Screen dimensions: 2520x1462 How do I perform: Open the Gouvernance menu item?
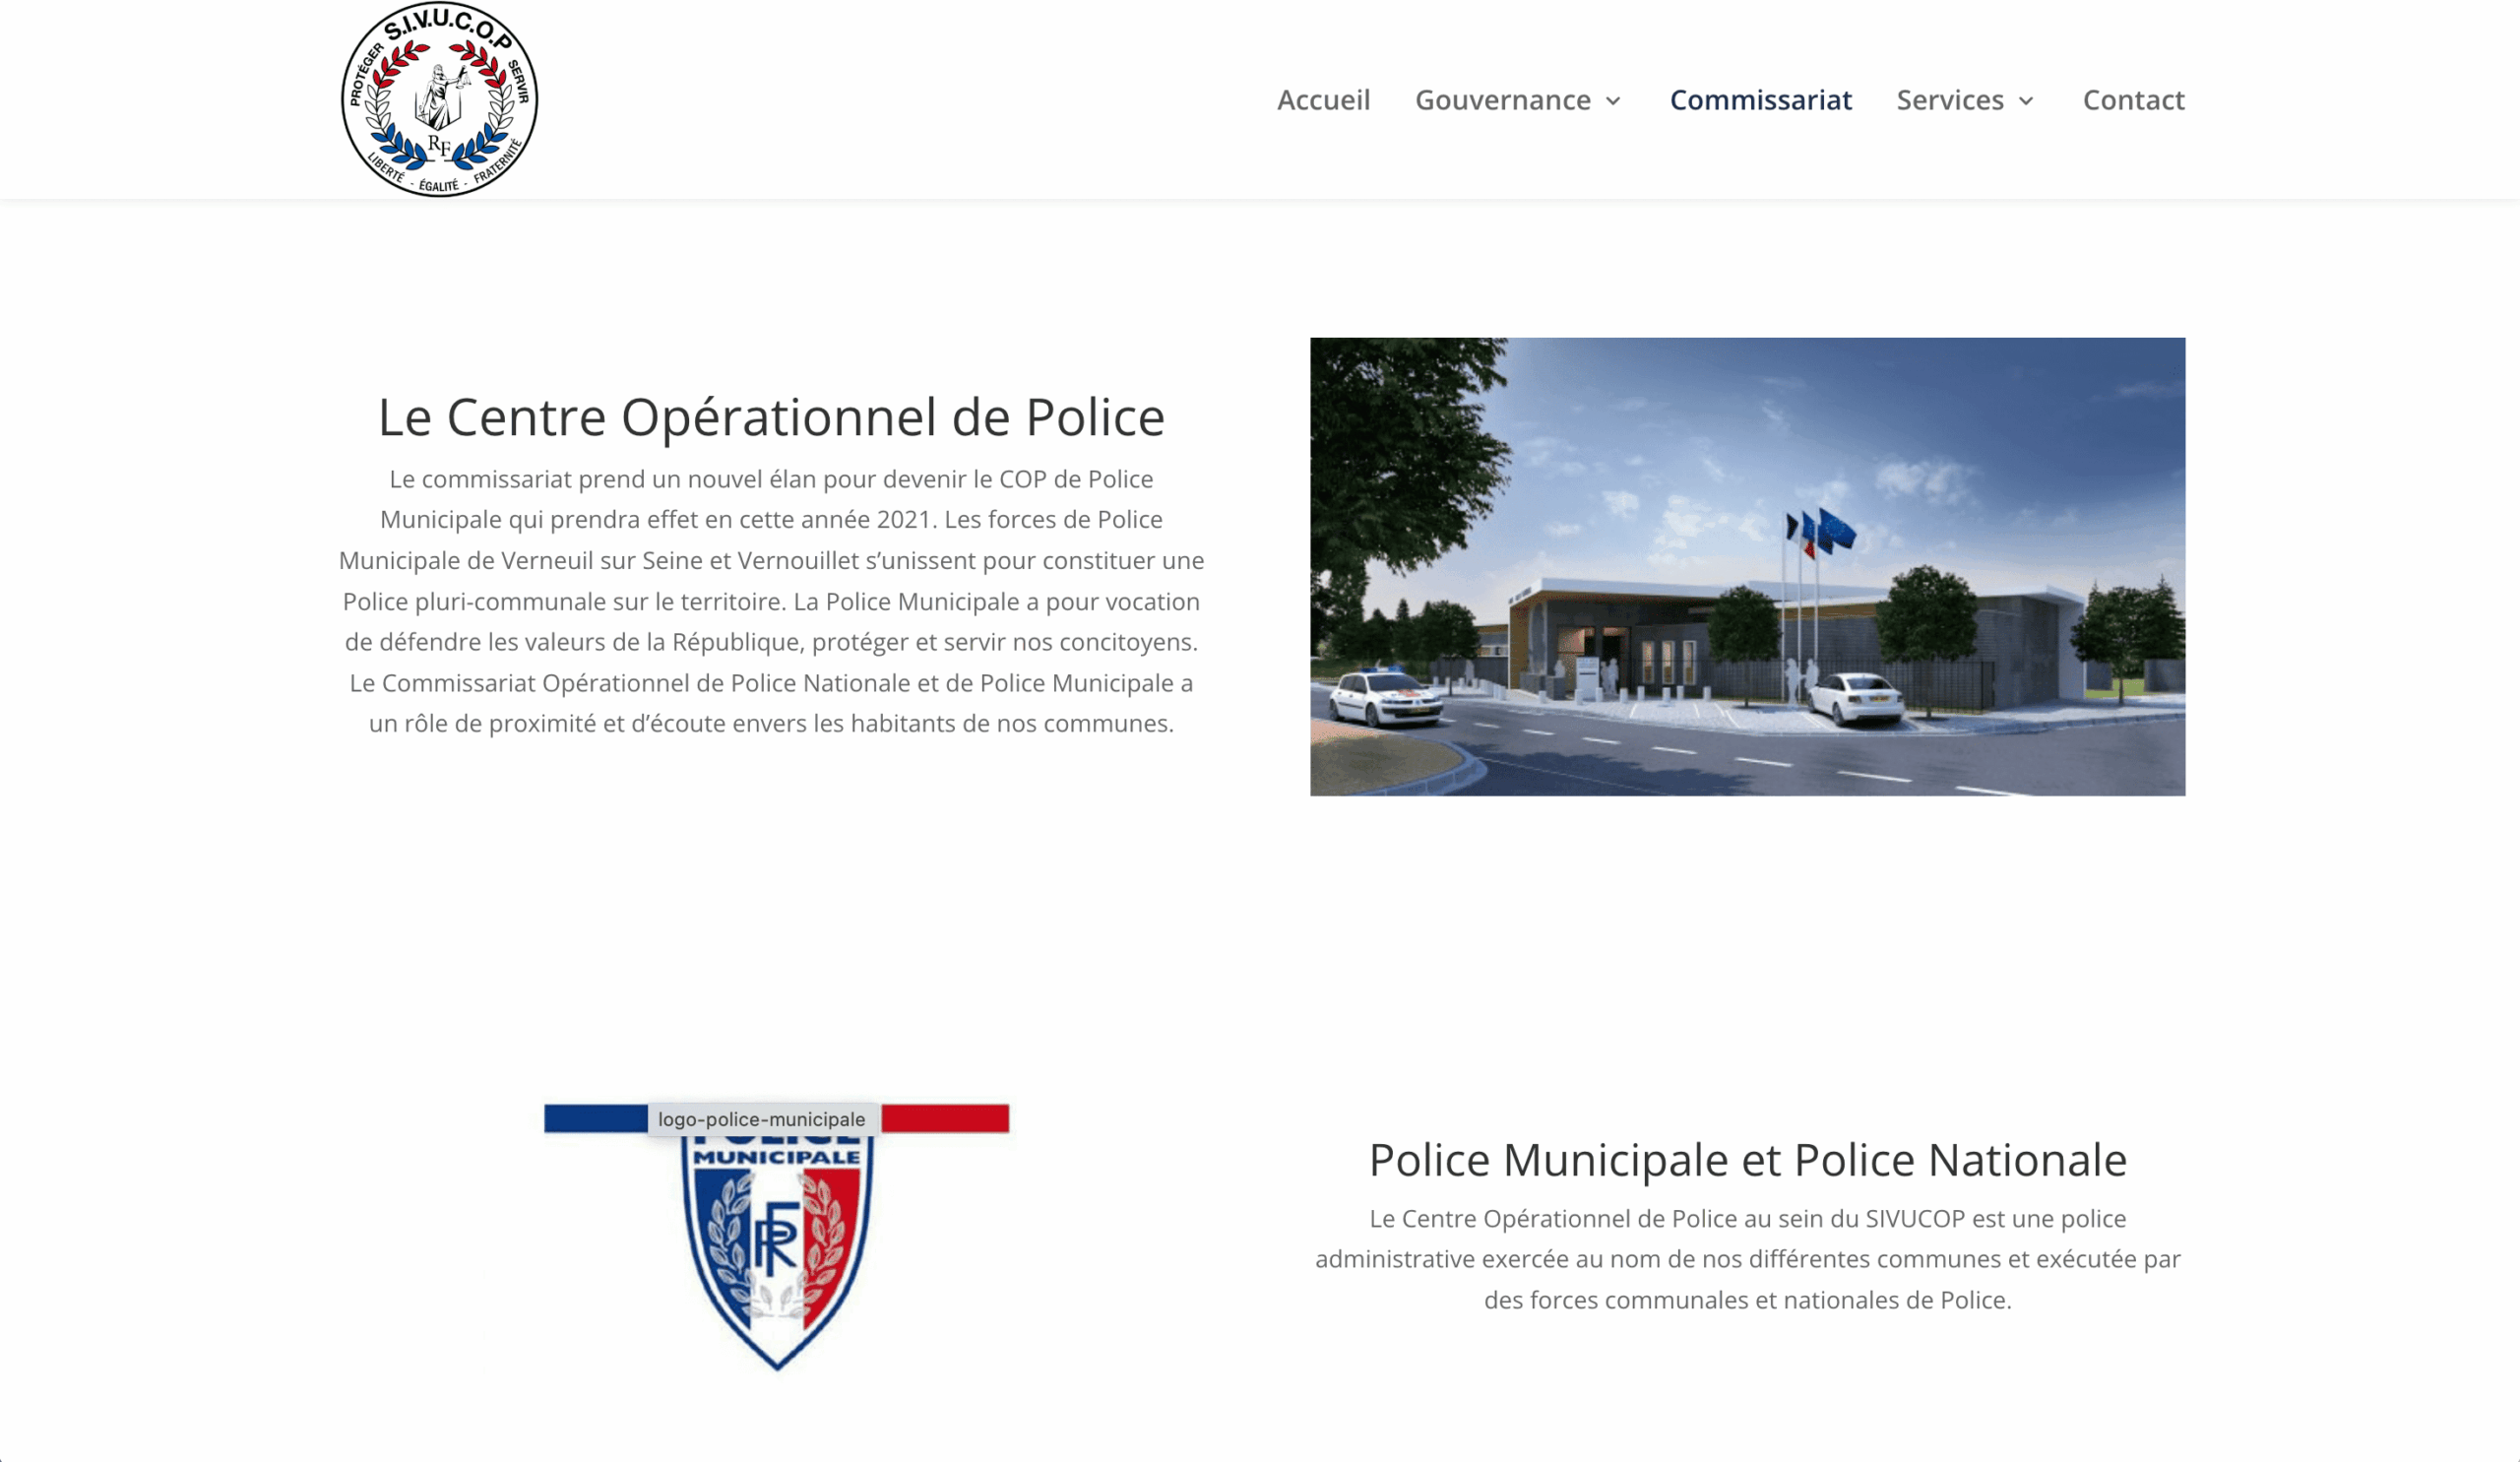coord(1502,100)
